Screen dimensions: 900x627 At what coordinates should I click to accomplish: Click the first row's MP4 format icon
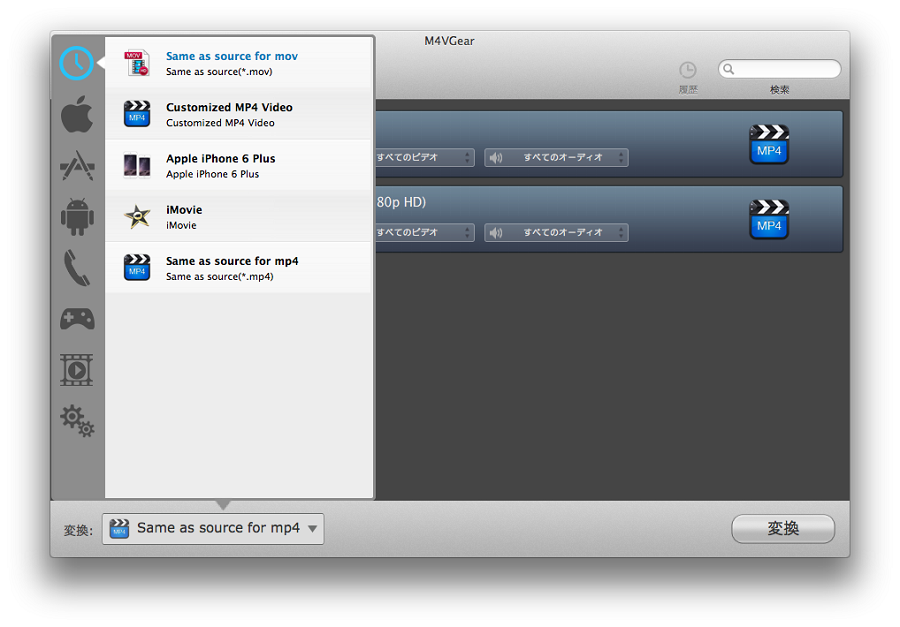coord(769,144)
